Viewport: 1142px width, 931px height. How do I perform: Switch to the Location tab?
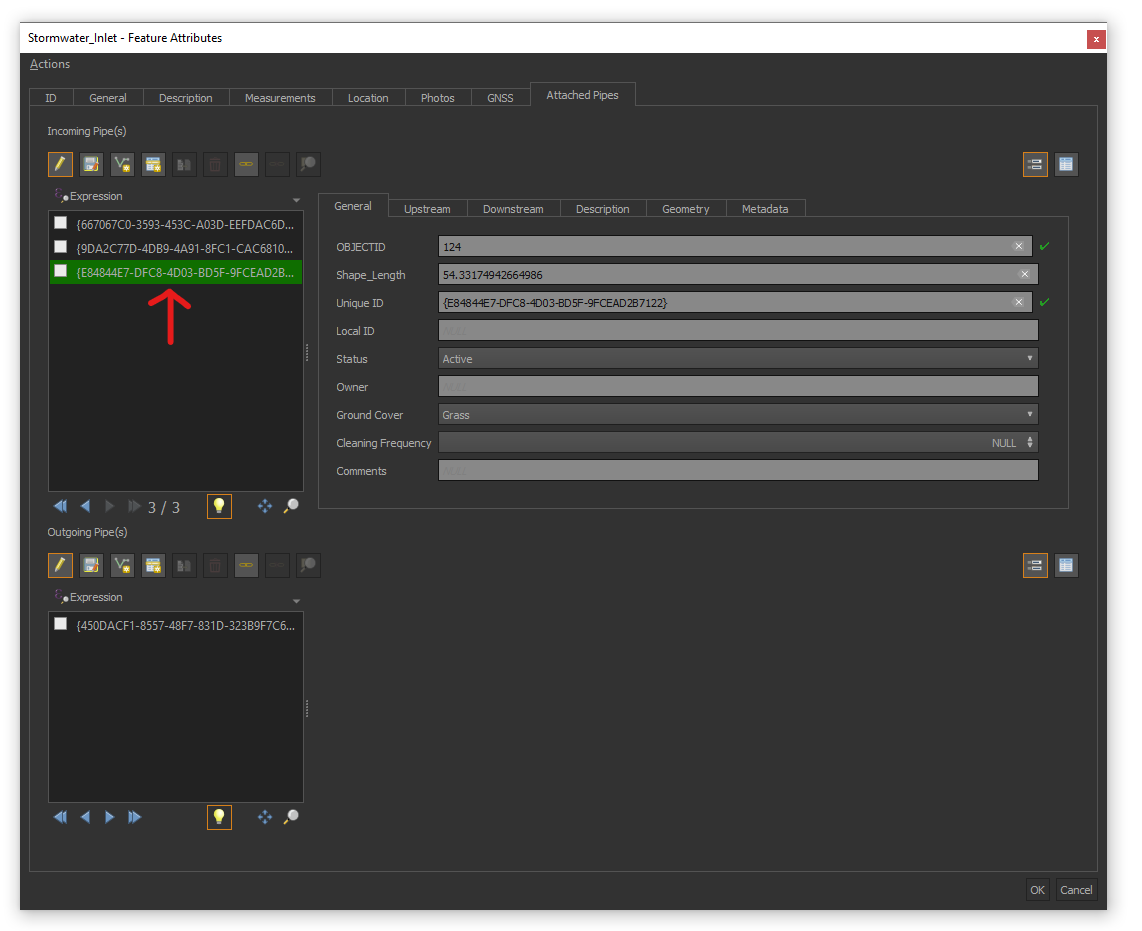pyautogui.click(x=368, y=98)
